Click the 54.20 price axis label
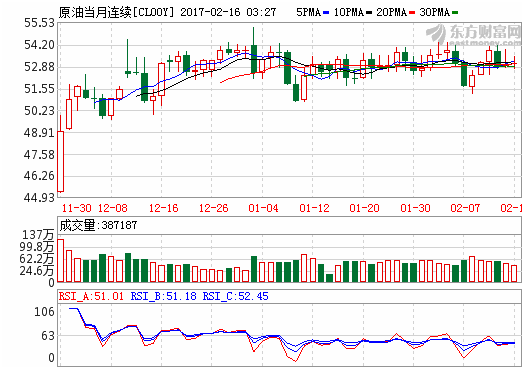This screenshot has width=524, height=369. (39, 45)
